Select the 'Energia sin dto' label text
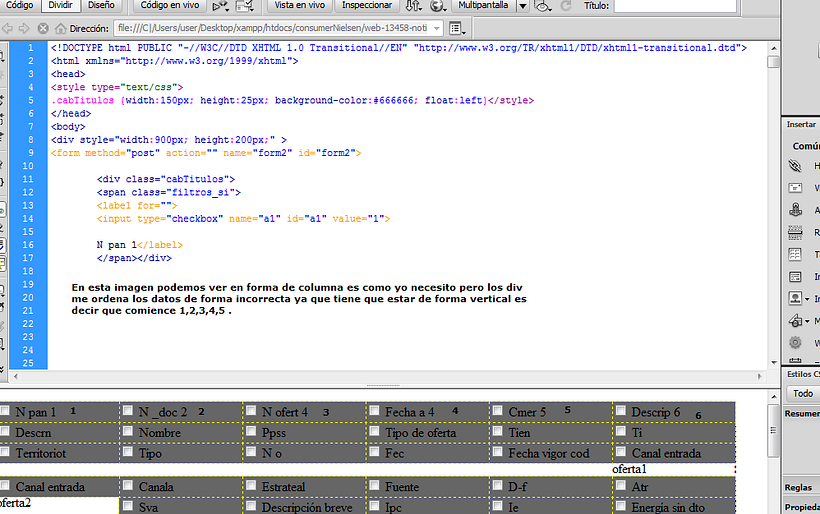Image resolution: width=820 pixels, height=514 pixels. point(667,508)
